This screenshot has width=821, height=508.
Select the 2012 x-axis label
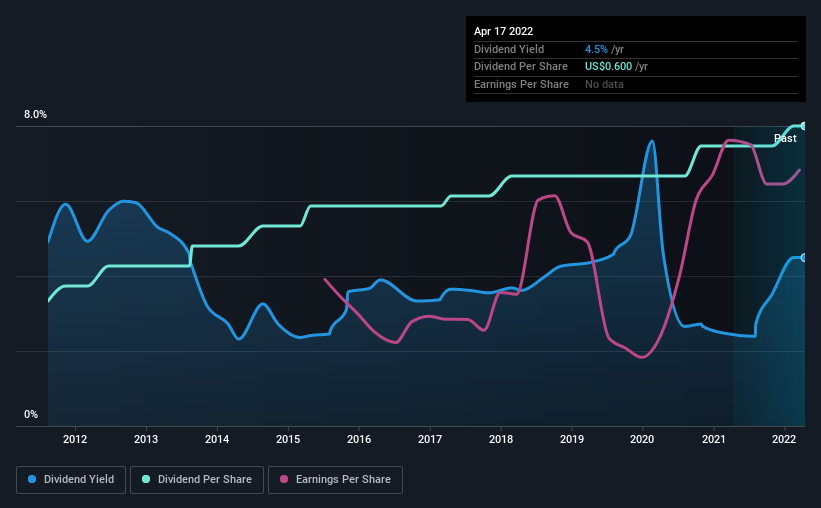(75, 439)
